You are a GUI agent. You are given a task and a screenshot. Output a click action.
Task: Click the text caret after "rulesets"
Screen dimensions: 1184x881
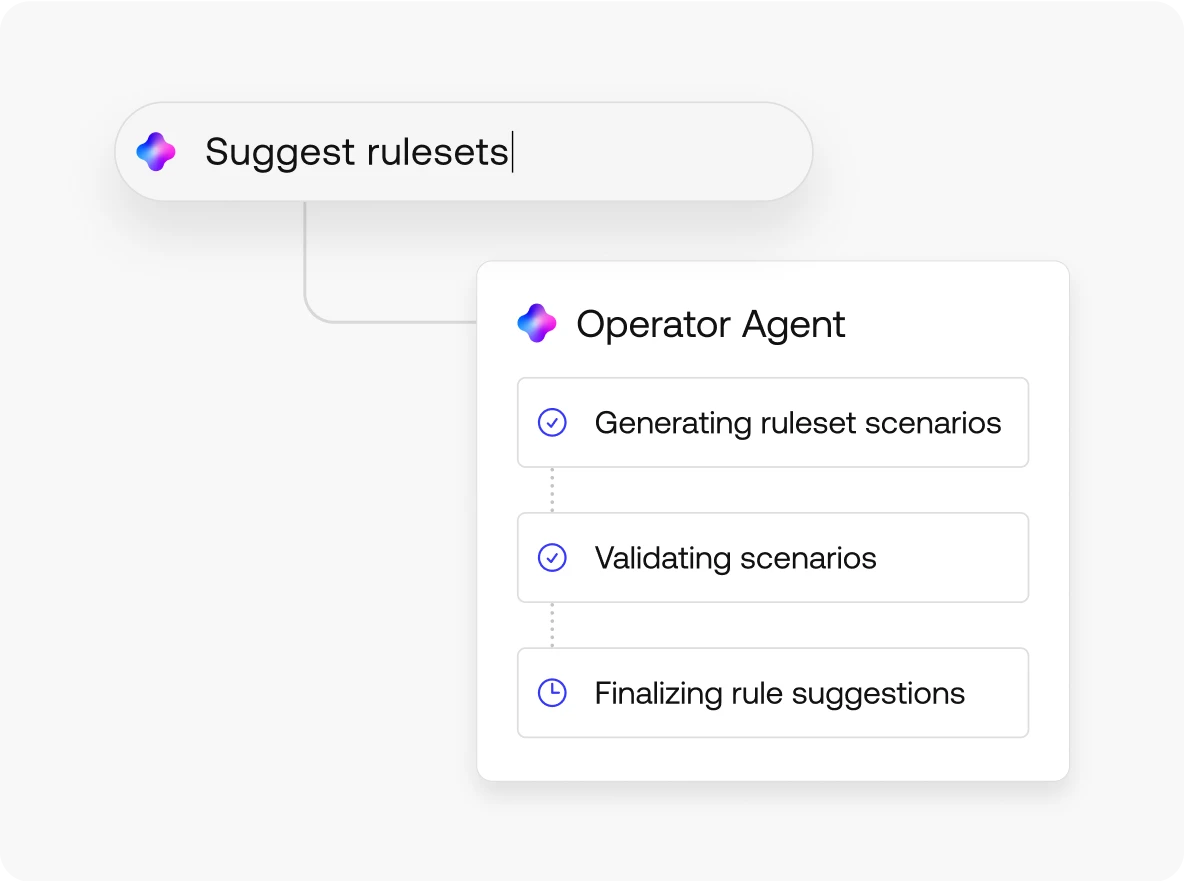click(513, 152)
